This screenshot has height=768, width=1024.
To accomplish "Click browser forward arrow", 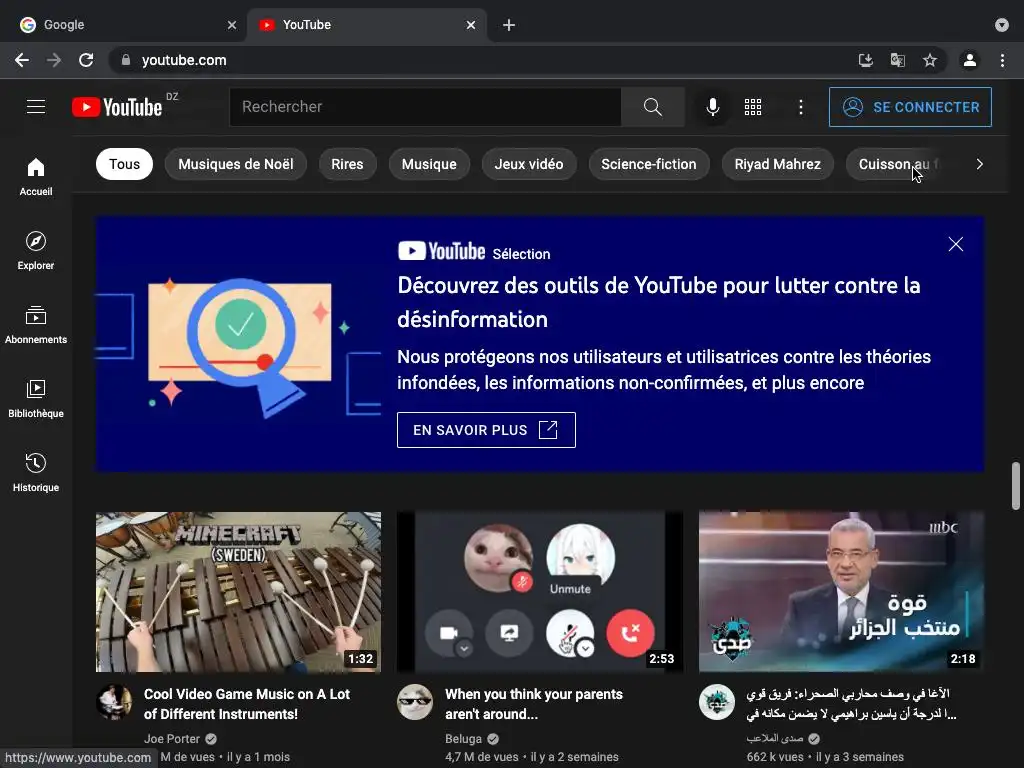I will [x=54, y=60].
